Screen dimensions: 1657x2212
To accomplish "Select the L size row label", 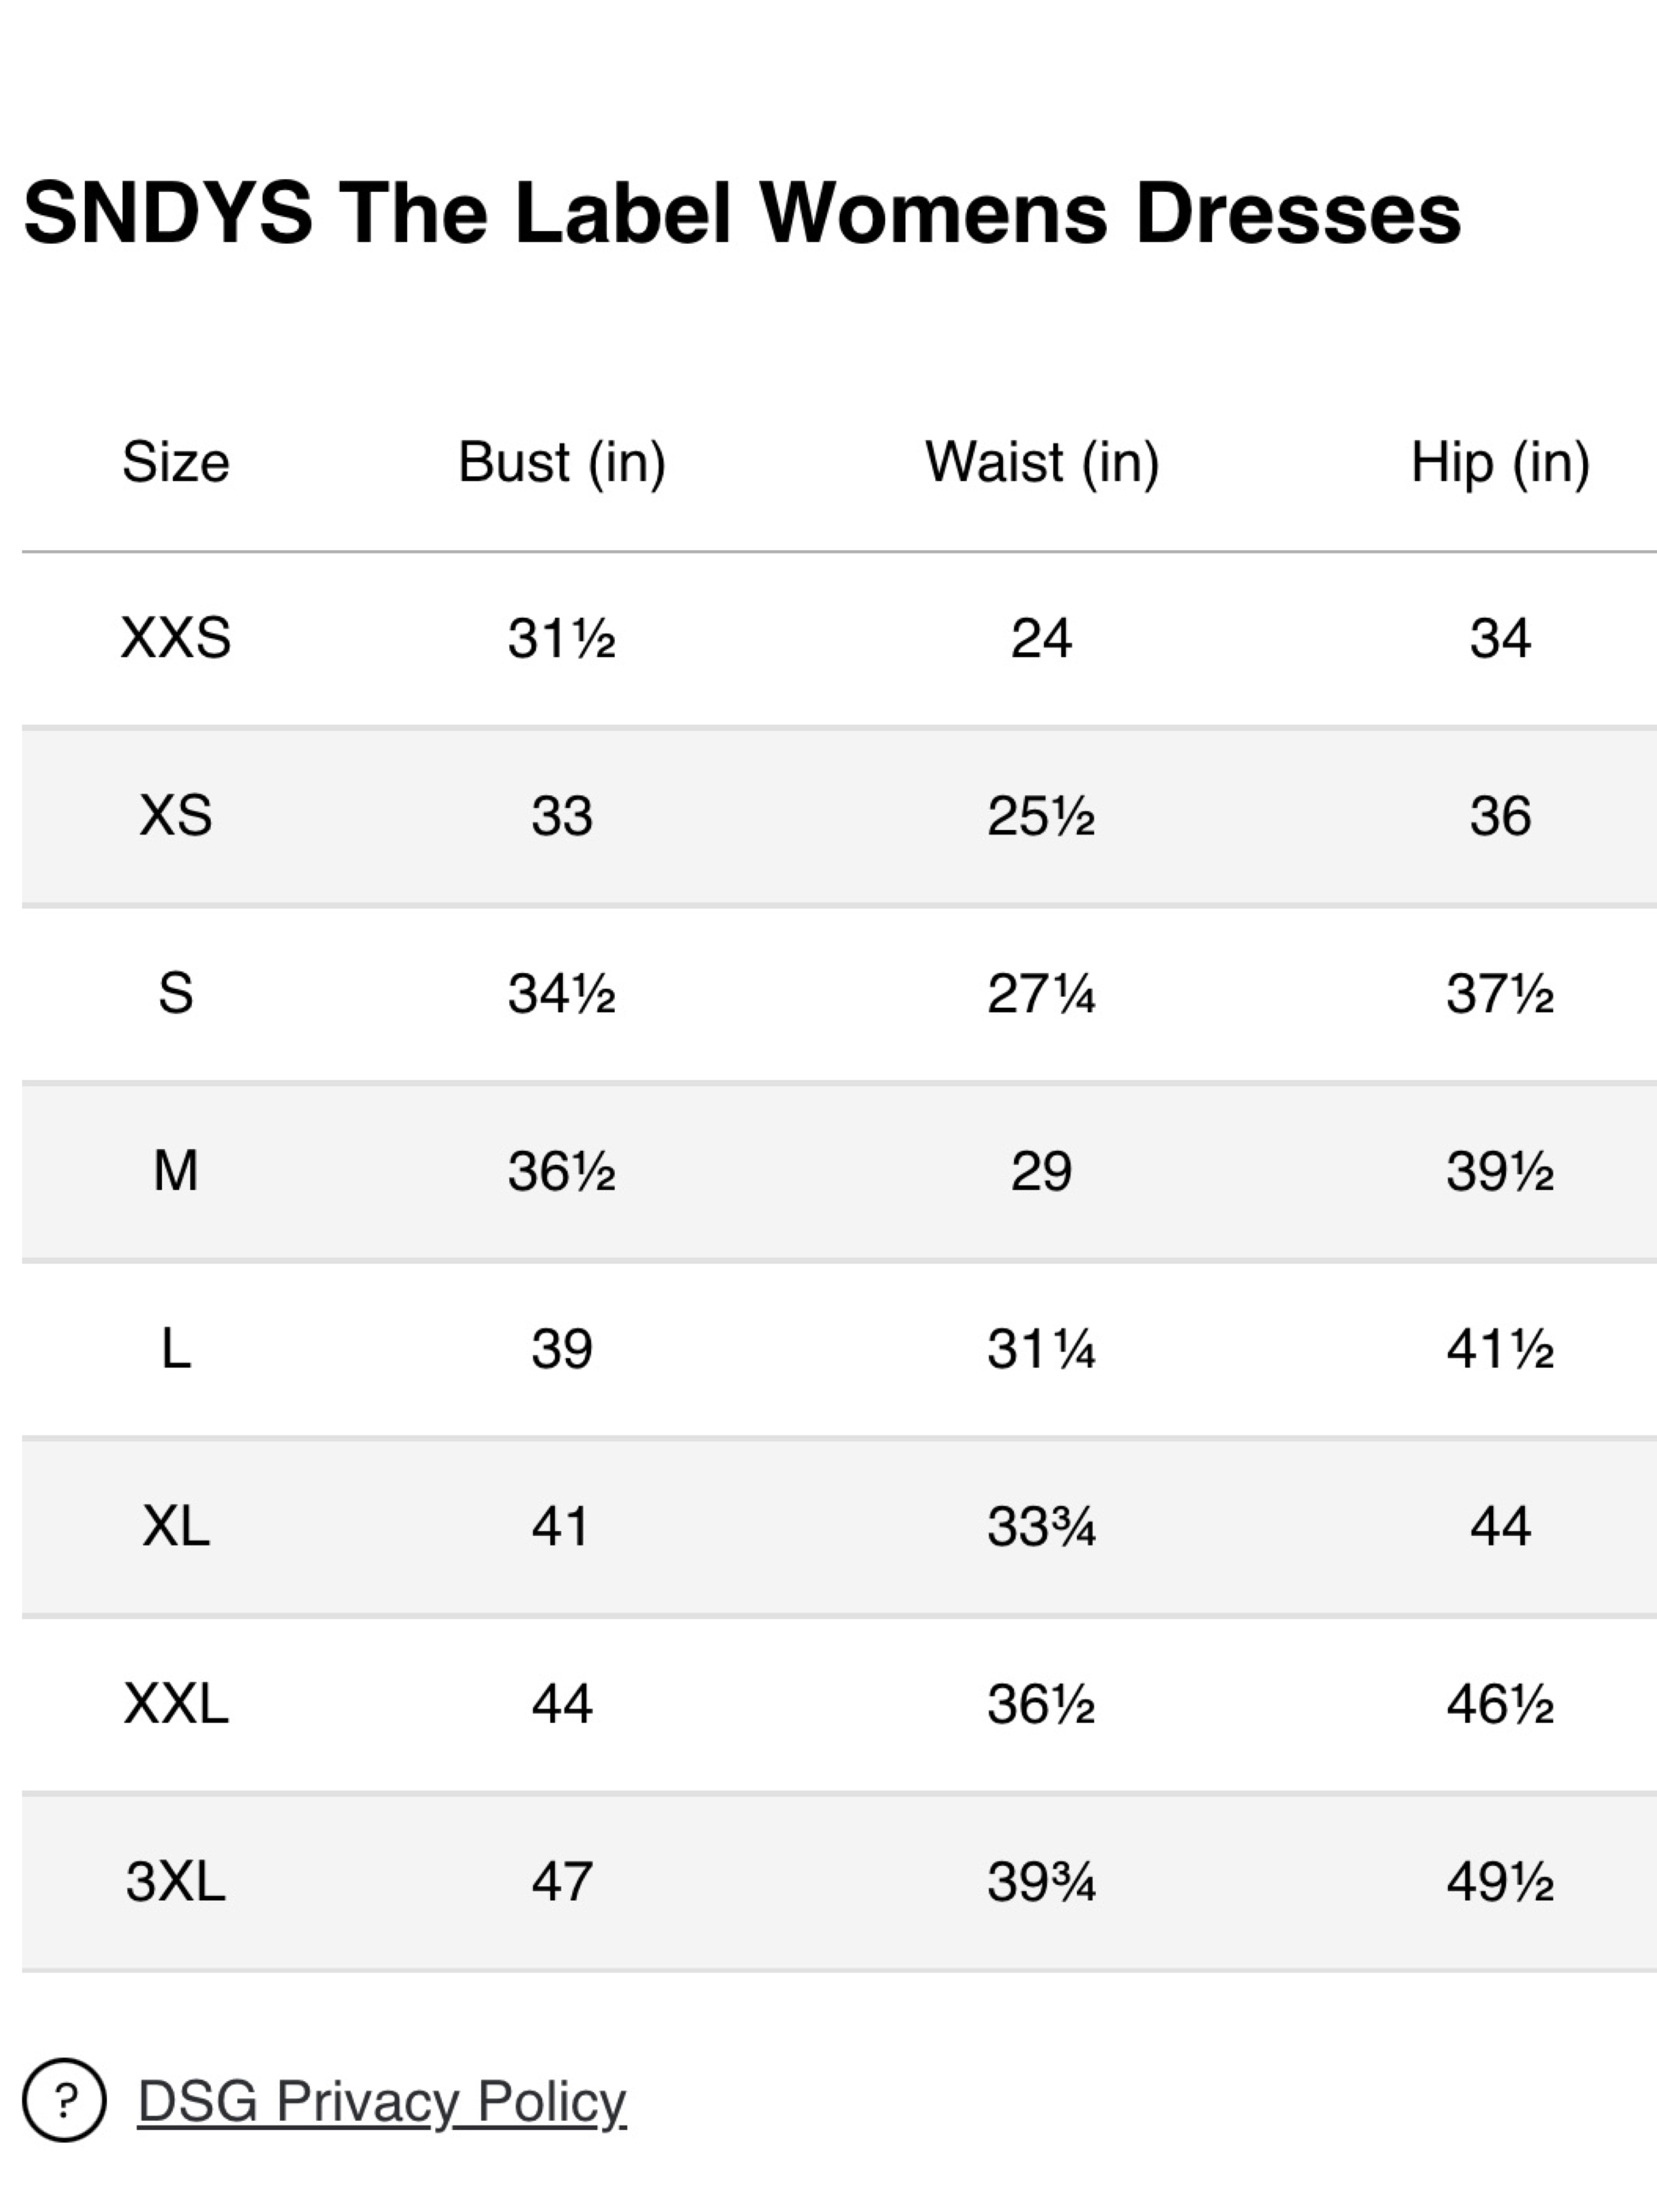I will coord(176,1349).
